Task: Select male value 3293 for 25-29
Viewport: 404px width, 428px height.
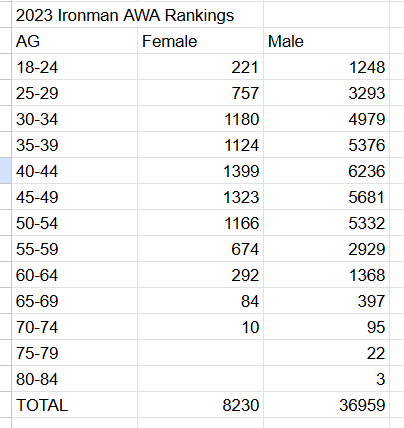Action: pos(326,93)
